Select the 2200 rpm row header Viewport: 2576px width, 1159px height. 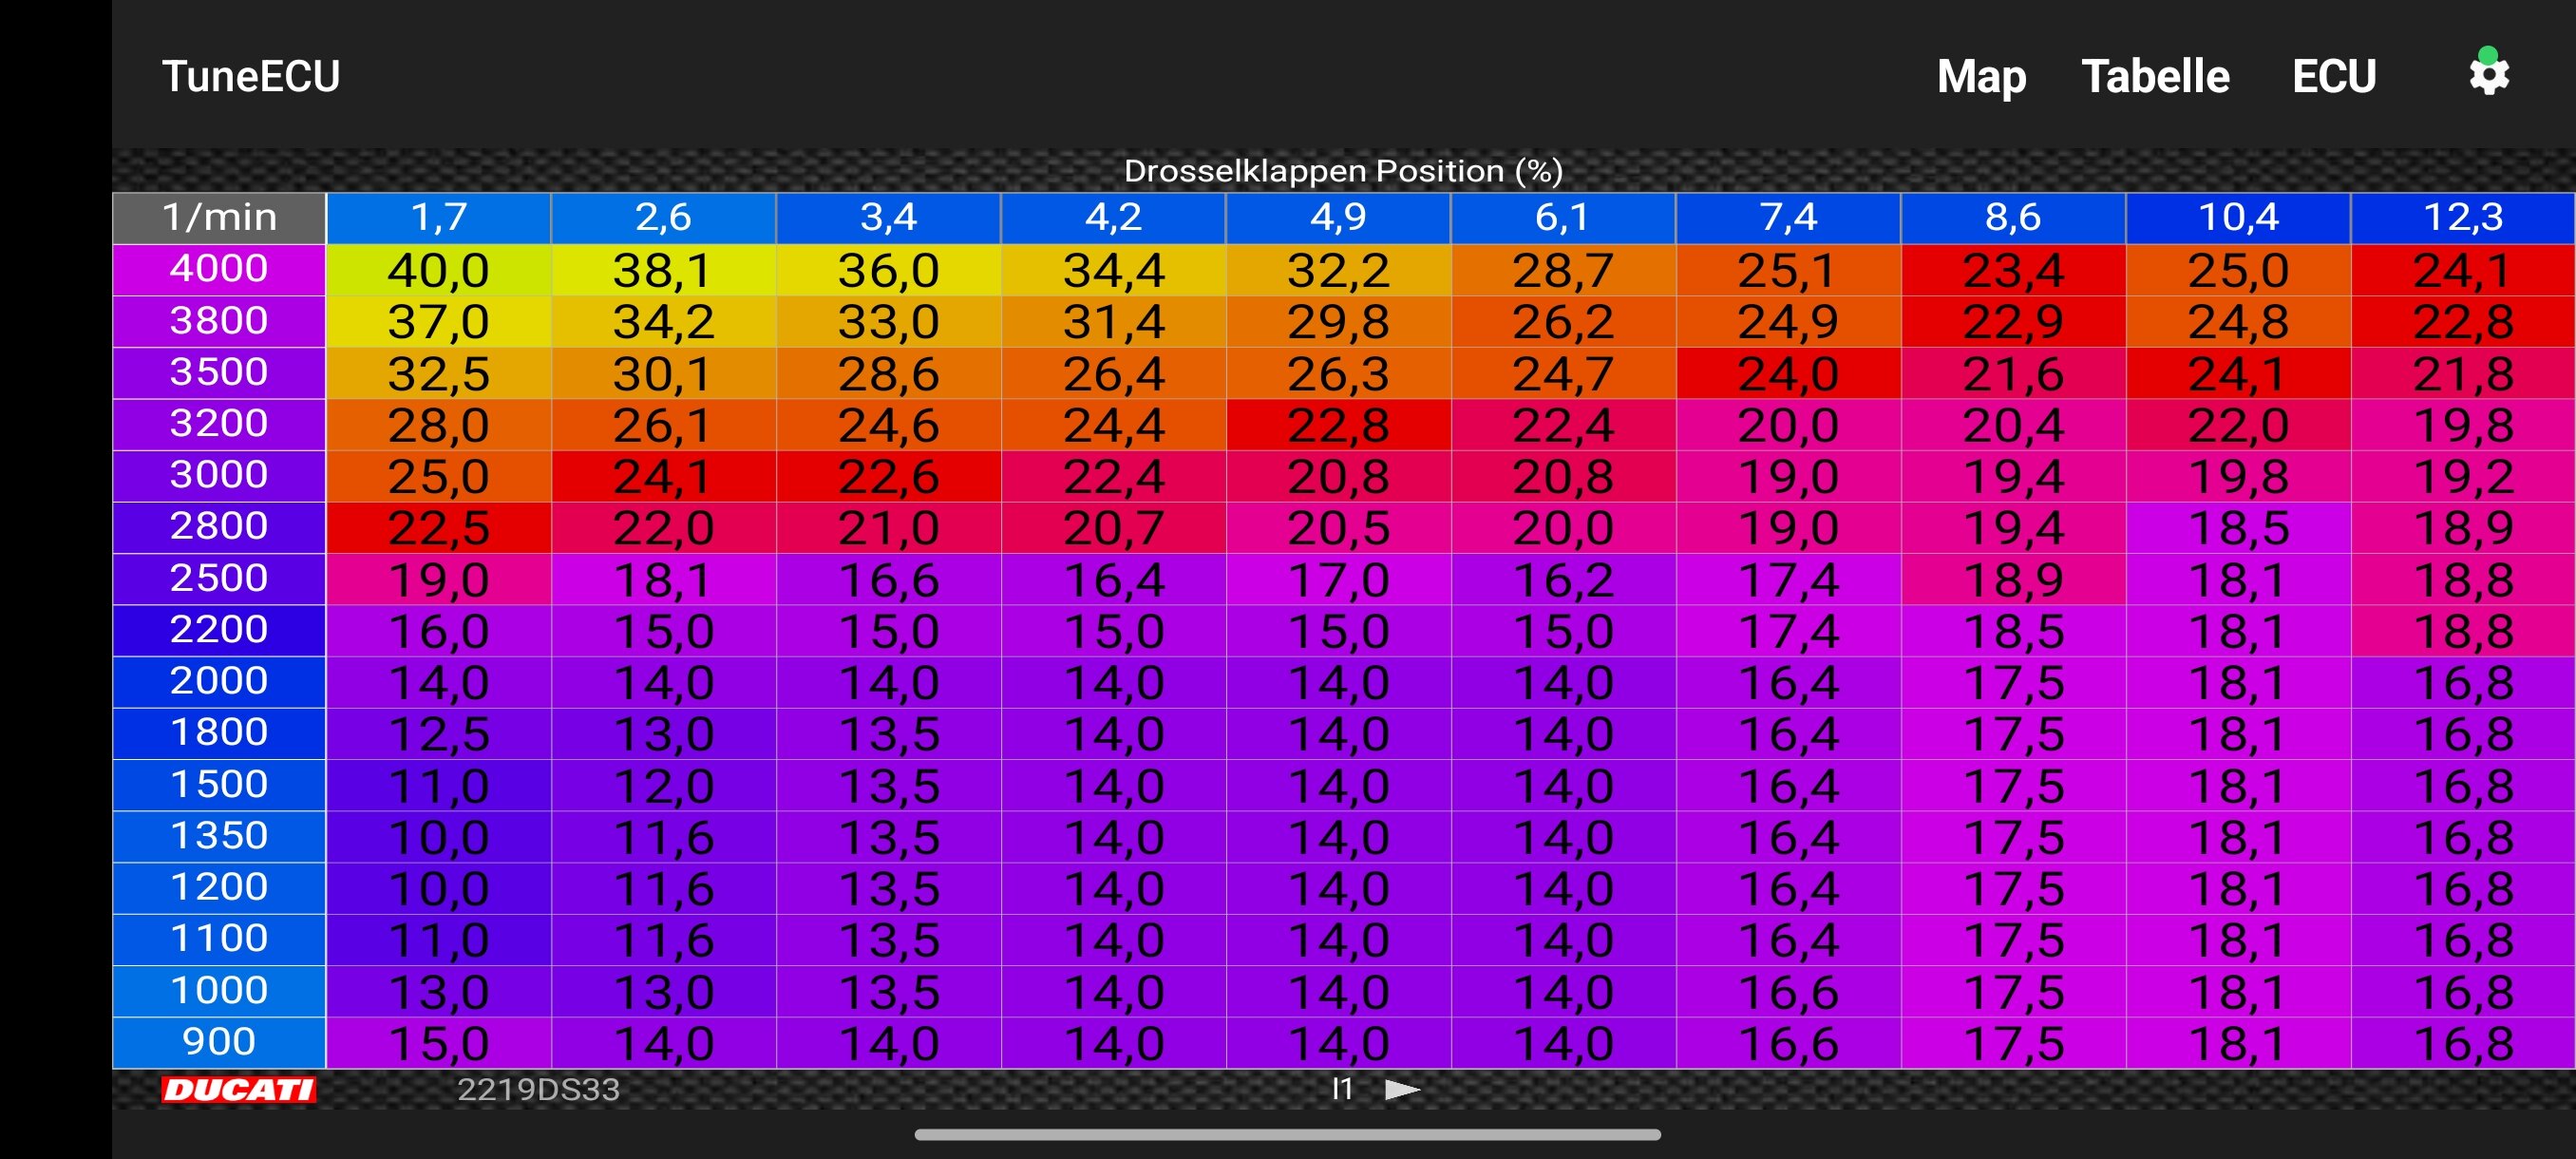coord(219,630)
